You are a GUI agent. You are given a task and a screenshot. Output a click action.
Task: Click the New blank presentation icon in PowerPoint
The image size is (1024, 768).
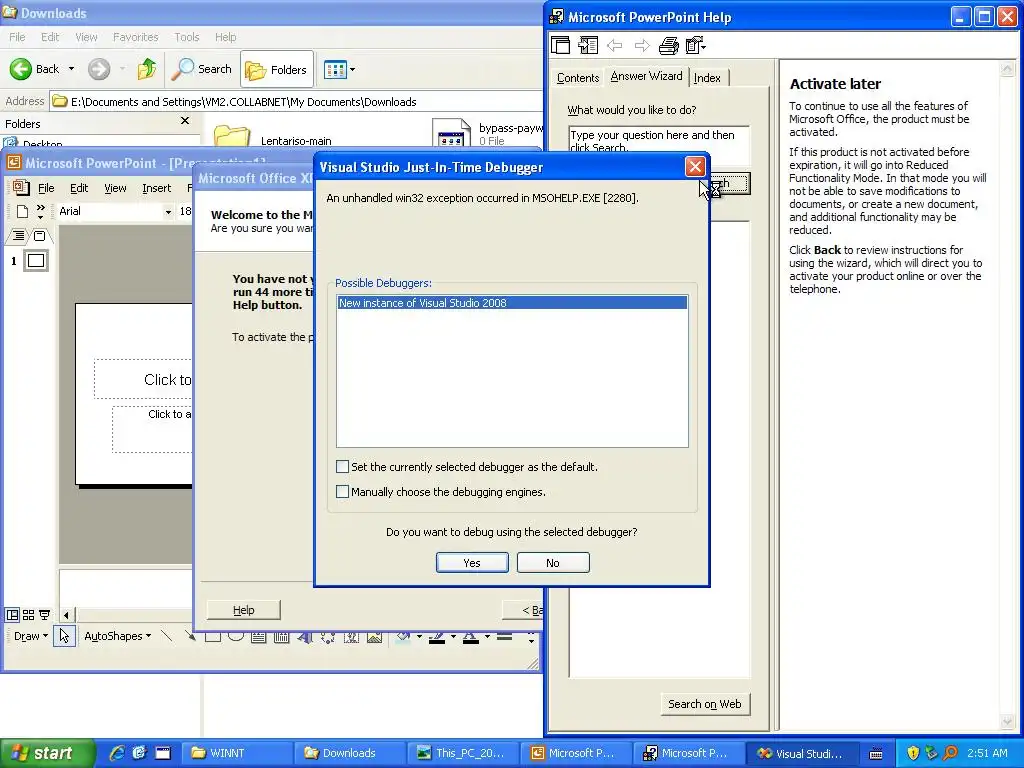point(22,211)
